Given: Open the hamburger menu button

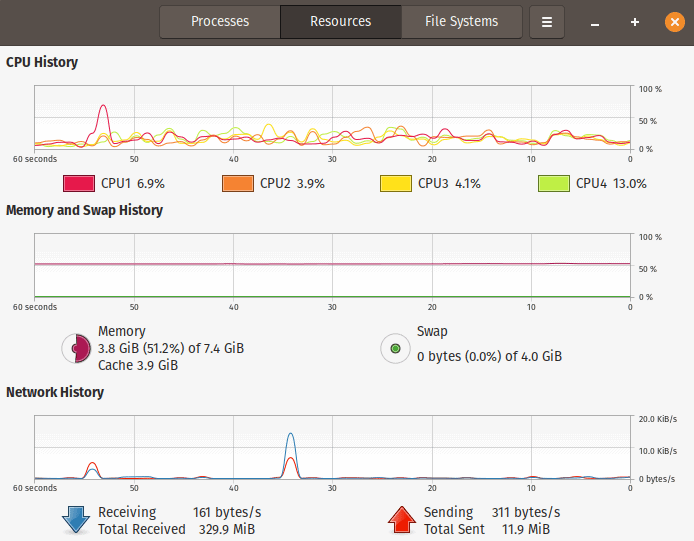Looking at the screenshot, I should click(547, 21).
